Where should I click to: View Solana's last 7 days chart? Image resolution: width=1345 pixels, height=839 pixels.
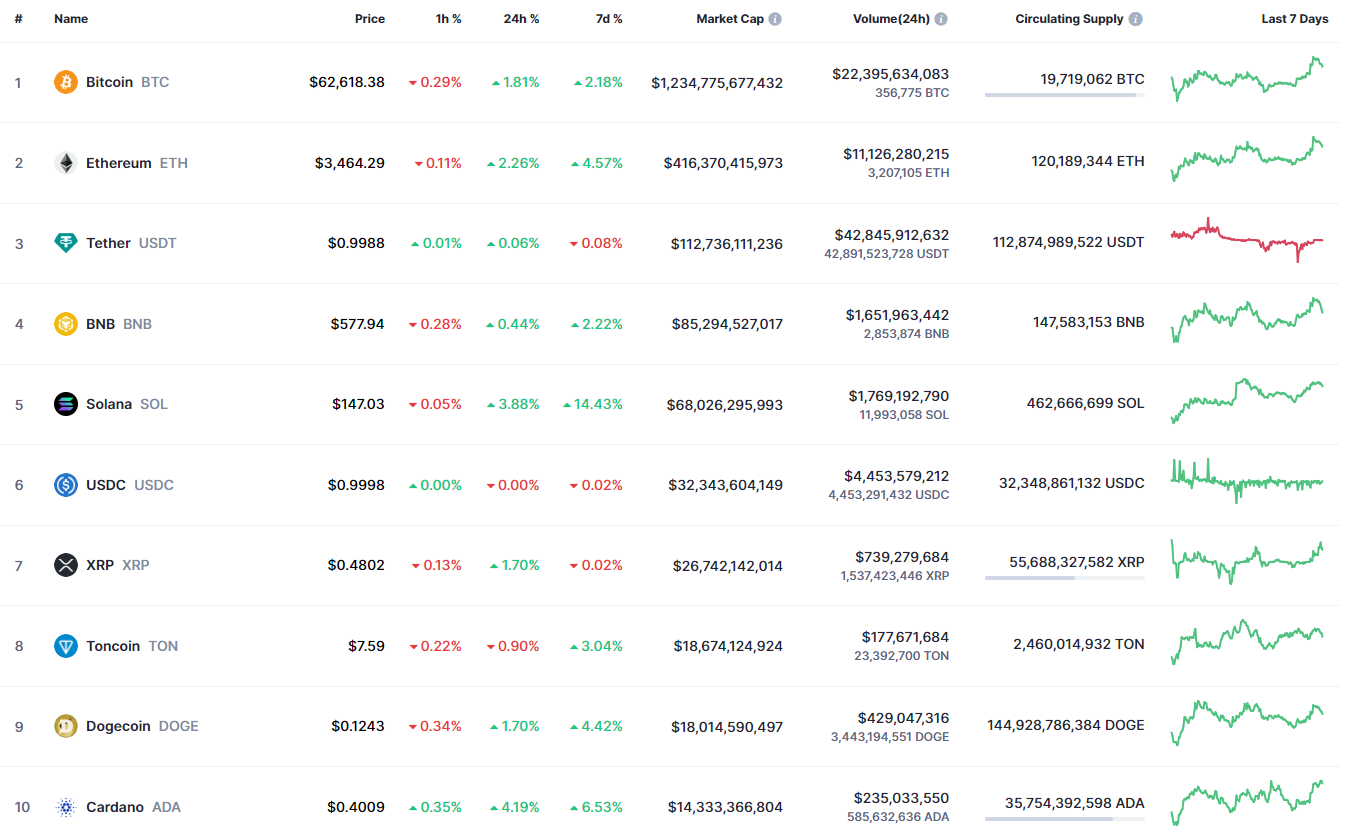[1247, 401]
